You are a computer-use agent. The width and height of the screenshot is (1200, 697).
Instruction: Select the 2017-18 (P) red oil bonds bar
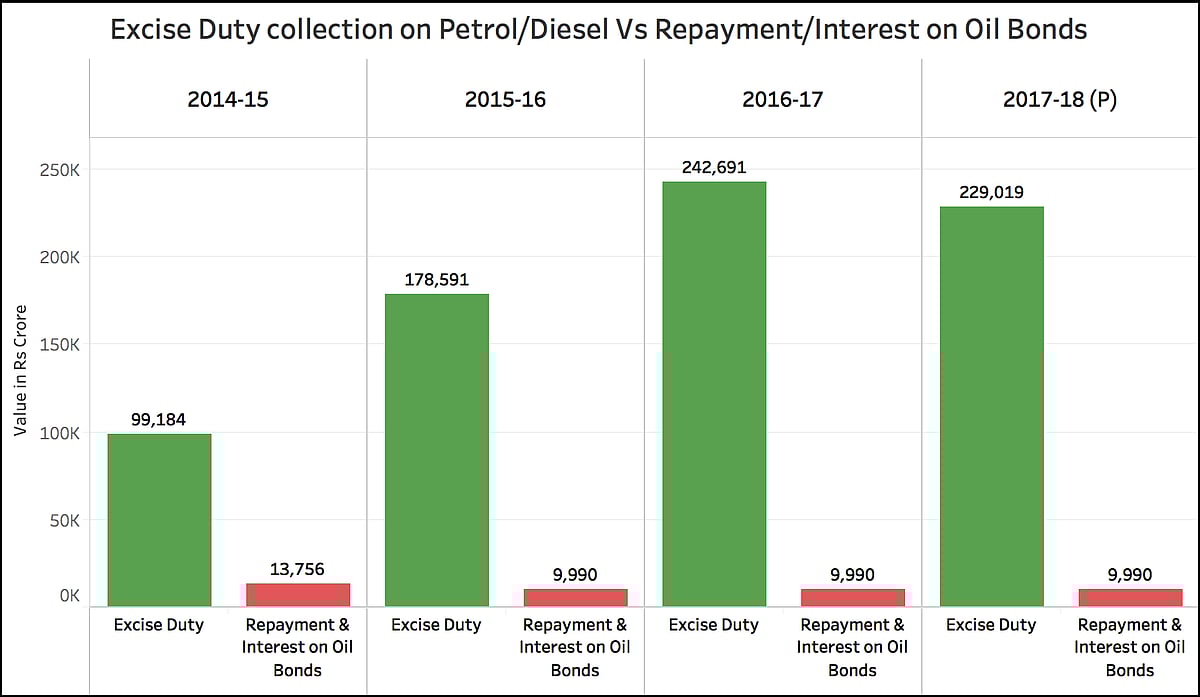pos(1131,598)
